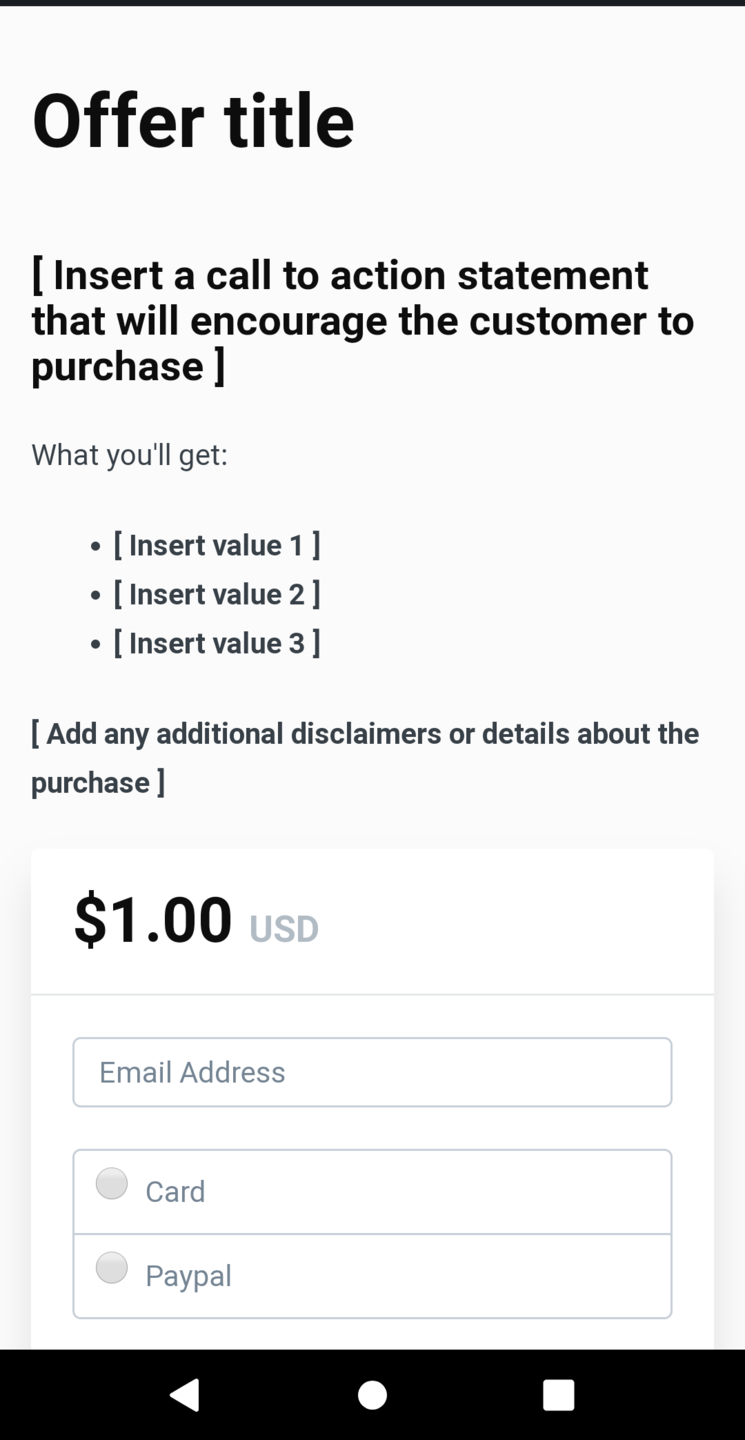Click the Offer title heading
This screenshot has height=1440, width=745.
[193, 121]
